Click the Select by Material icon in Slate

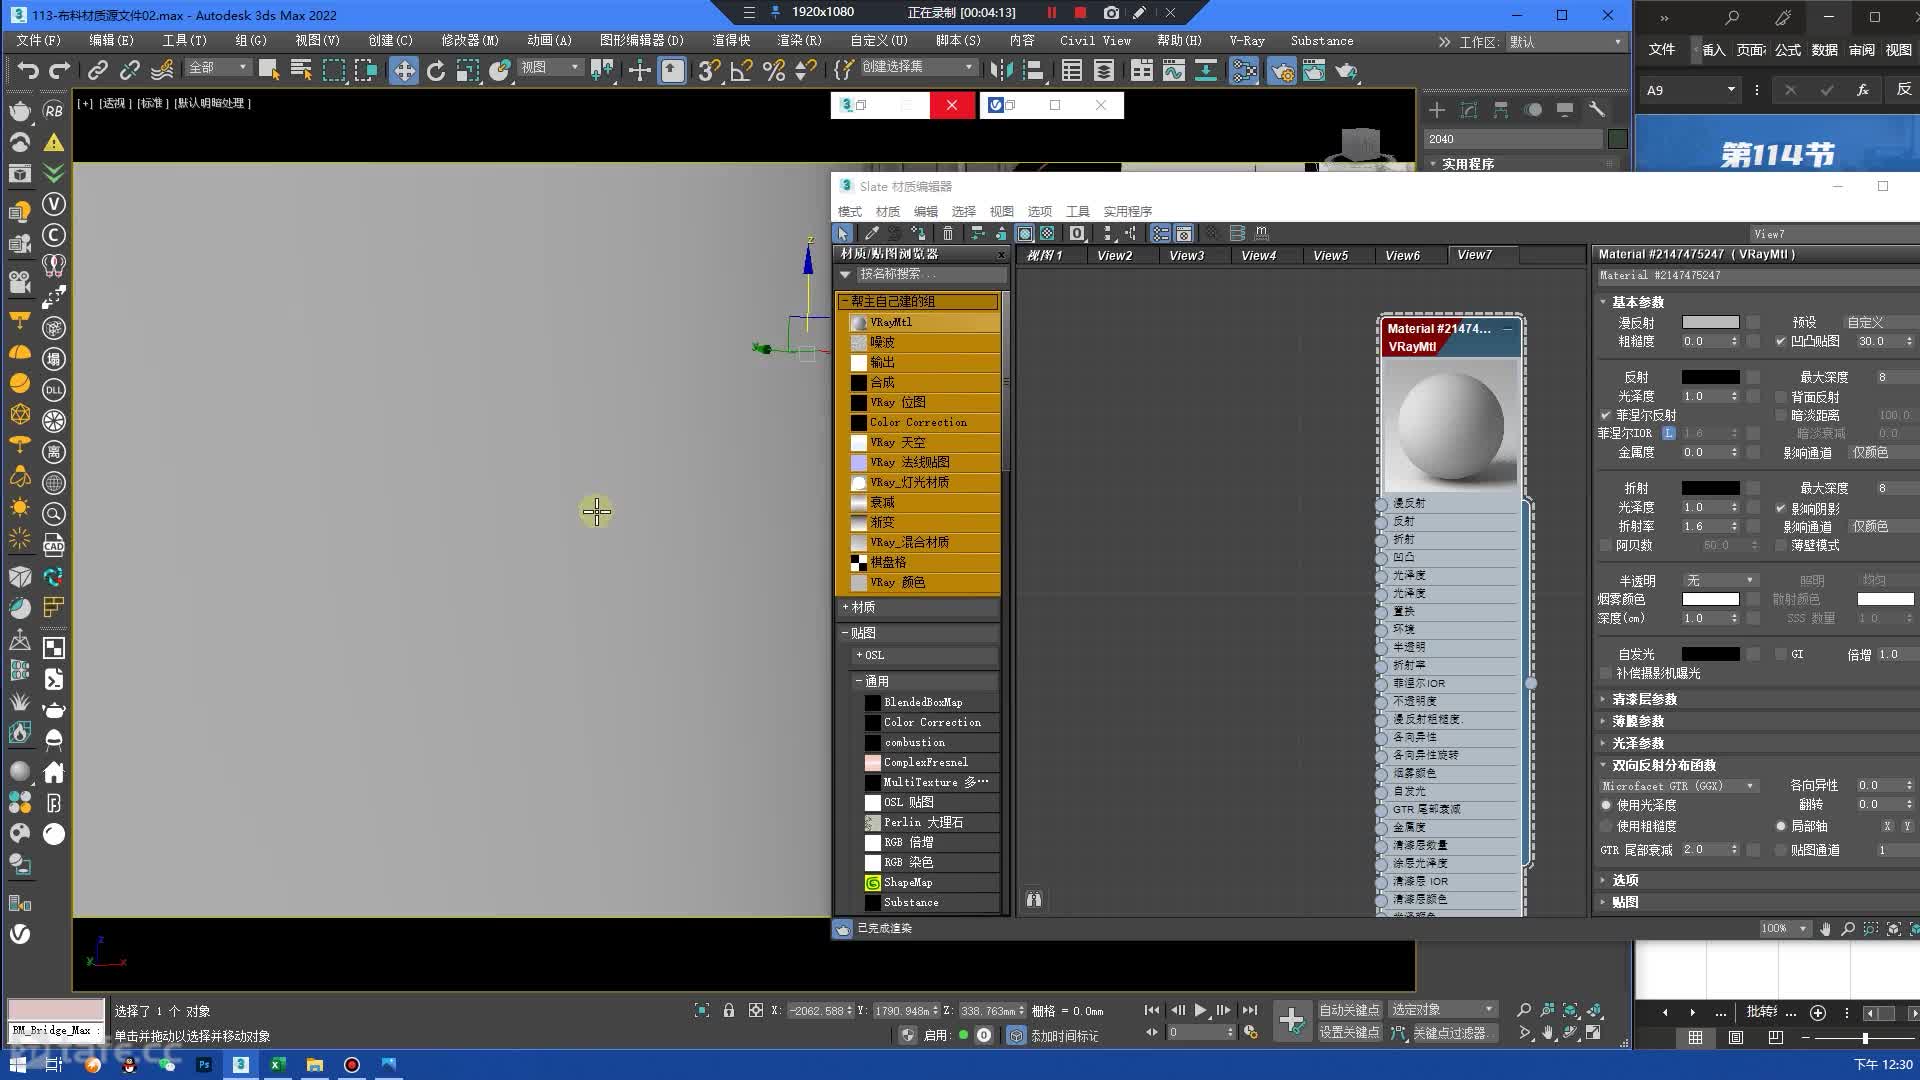click(1212, 233)
